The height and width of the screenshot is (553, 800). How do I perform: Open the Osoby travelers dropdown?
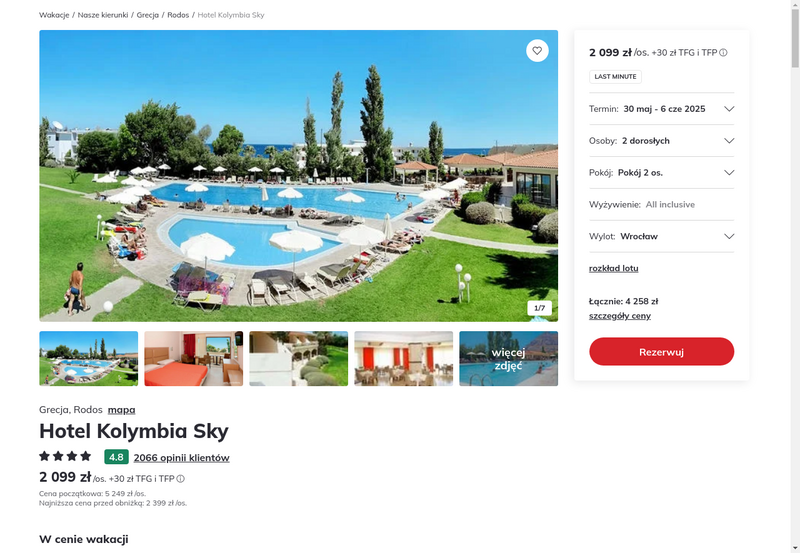pyautogui.click(x=661, y=141)
